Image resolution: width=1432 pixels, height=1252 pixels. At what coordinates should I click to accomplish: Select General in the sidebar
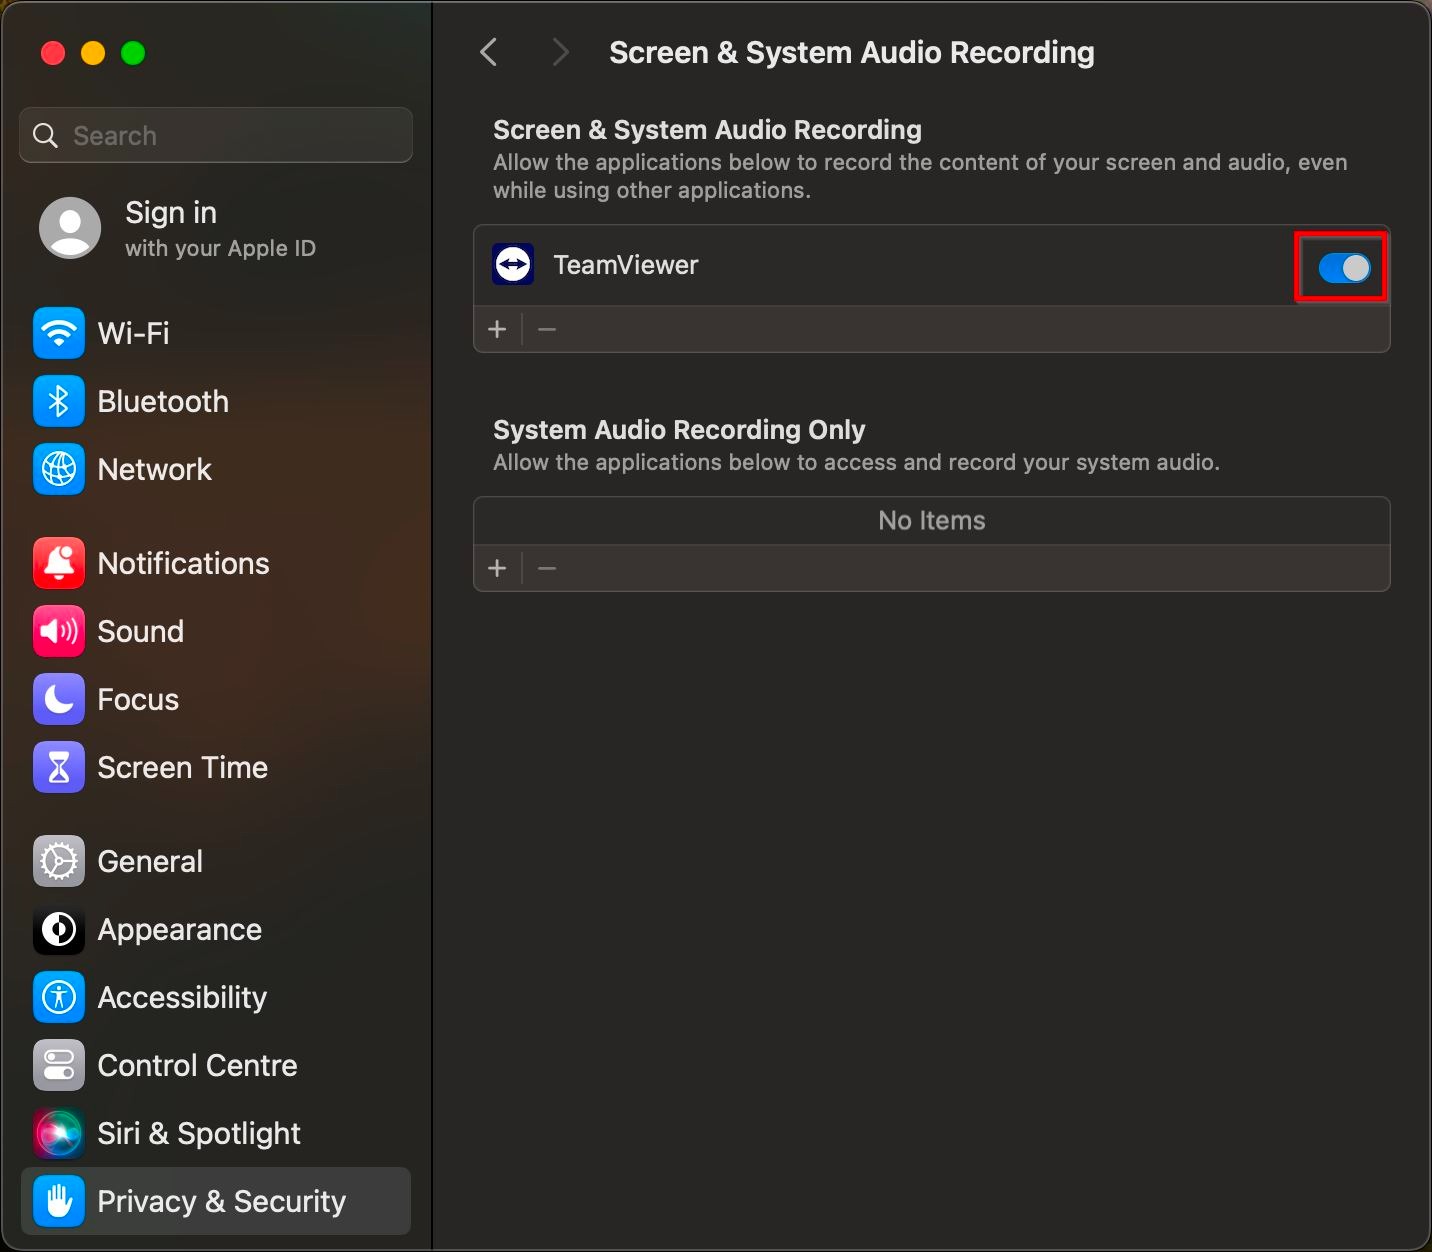tap(150, 861)
